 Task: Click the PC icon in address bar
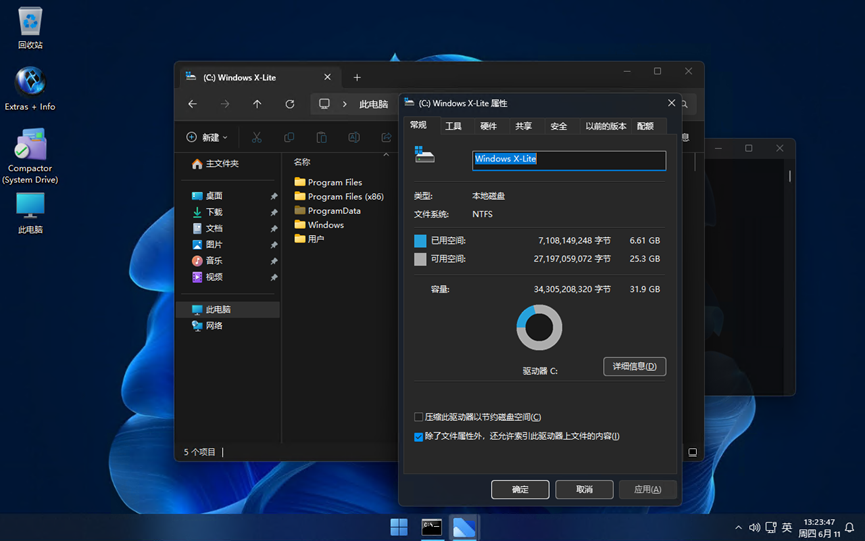(324, 104)
